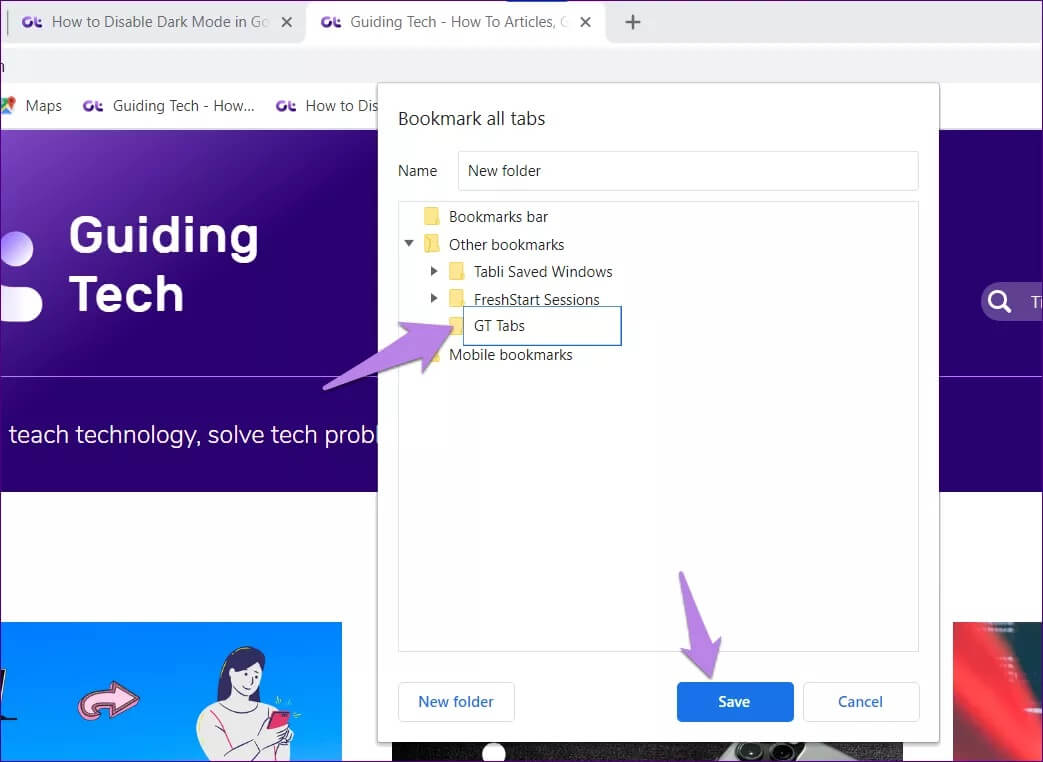Click the Bookmarks bar folder icon
Image resolution: width=1043 pixels, height=762 pixels.
pos(432,216)
